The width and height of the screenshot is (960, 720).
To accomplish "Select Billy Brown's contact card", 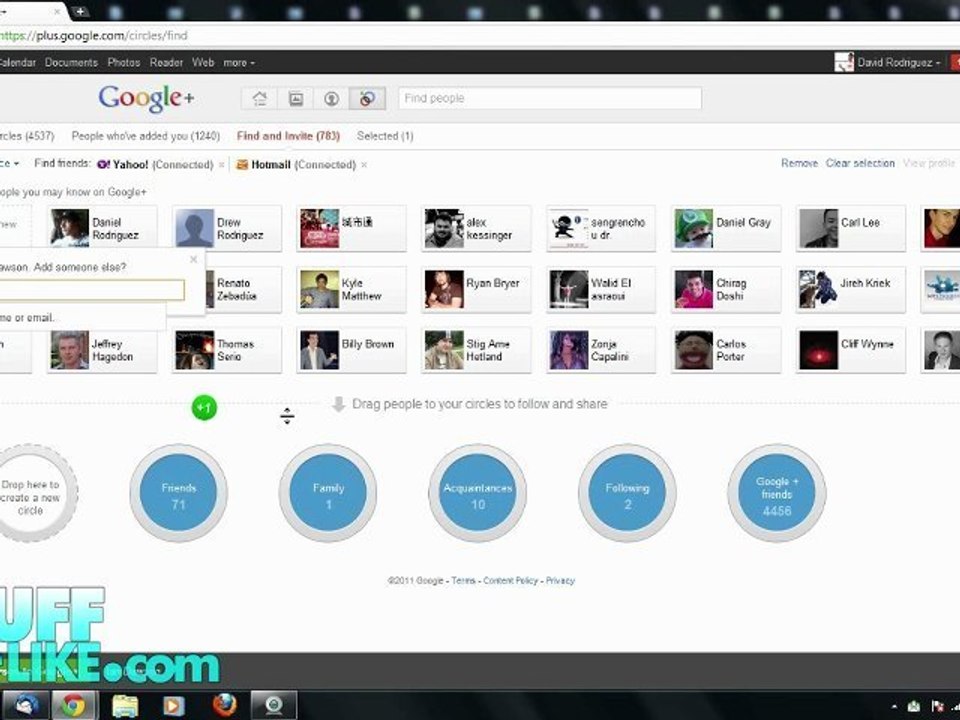I will [x=351, y=350].
